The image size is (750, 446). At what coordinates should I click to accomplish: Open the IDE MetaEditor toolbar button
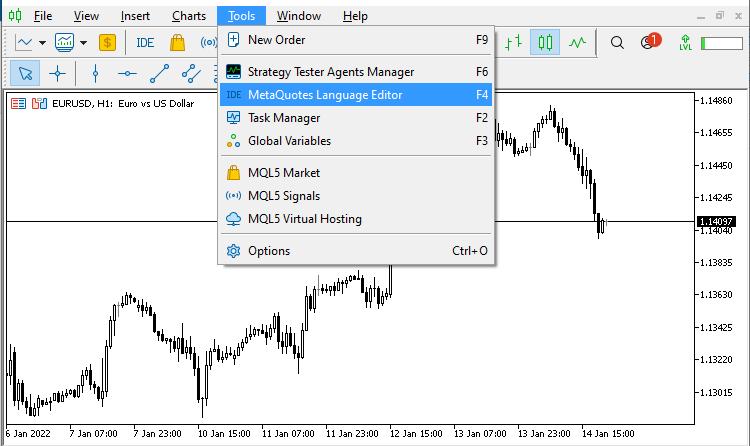(x=145, y=42)
